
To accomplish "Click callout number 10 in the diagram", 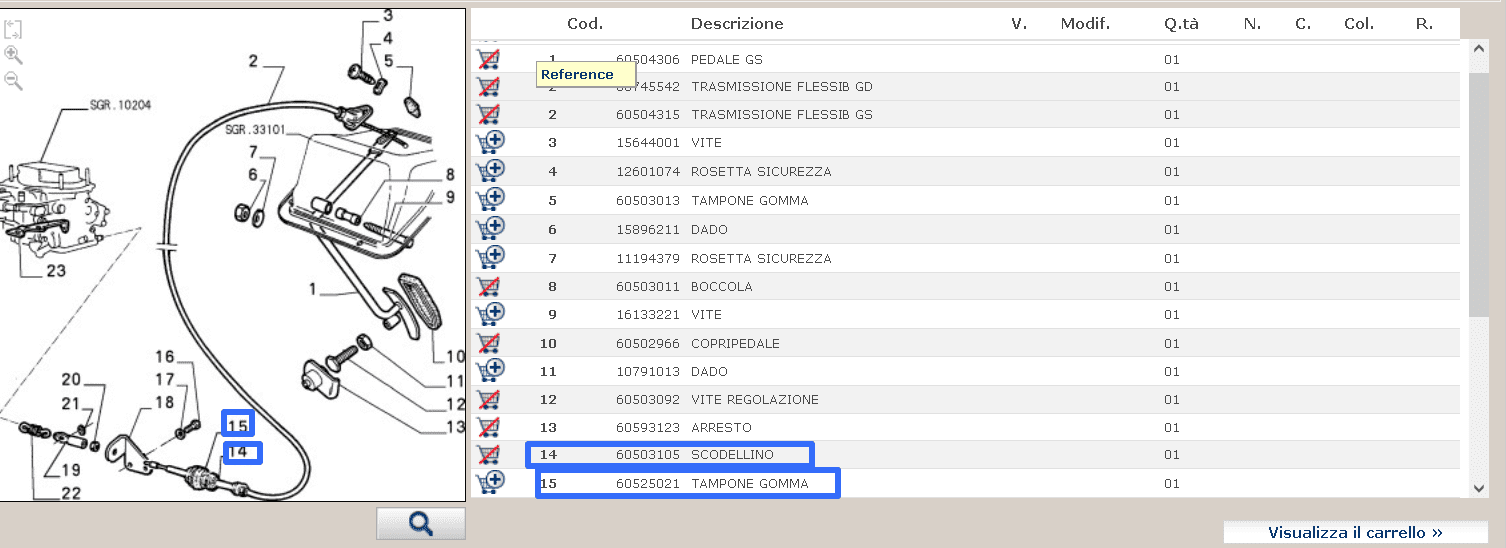I will (x=455, y=356).
